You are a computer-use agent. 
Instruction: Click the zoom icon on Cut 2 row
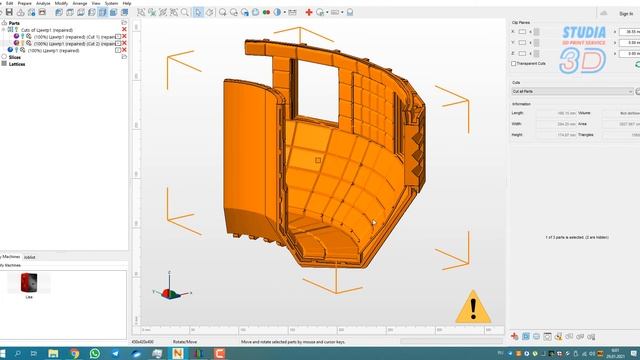click(29, 43)
